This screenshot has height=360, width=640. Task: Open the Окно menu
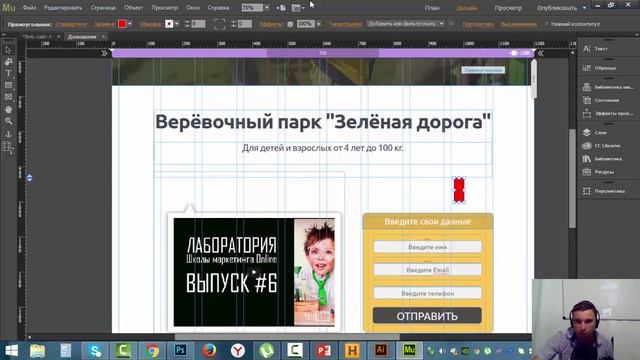[x=193, y=8]
